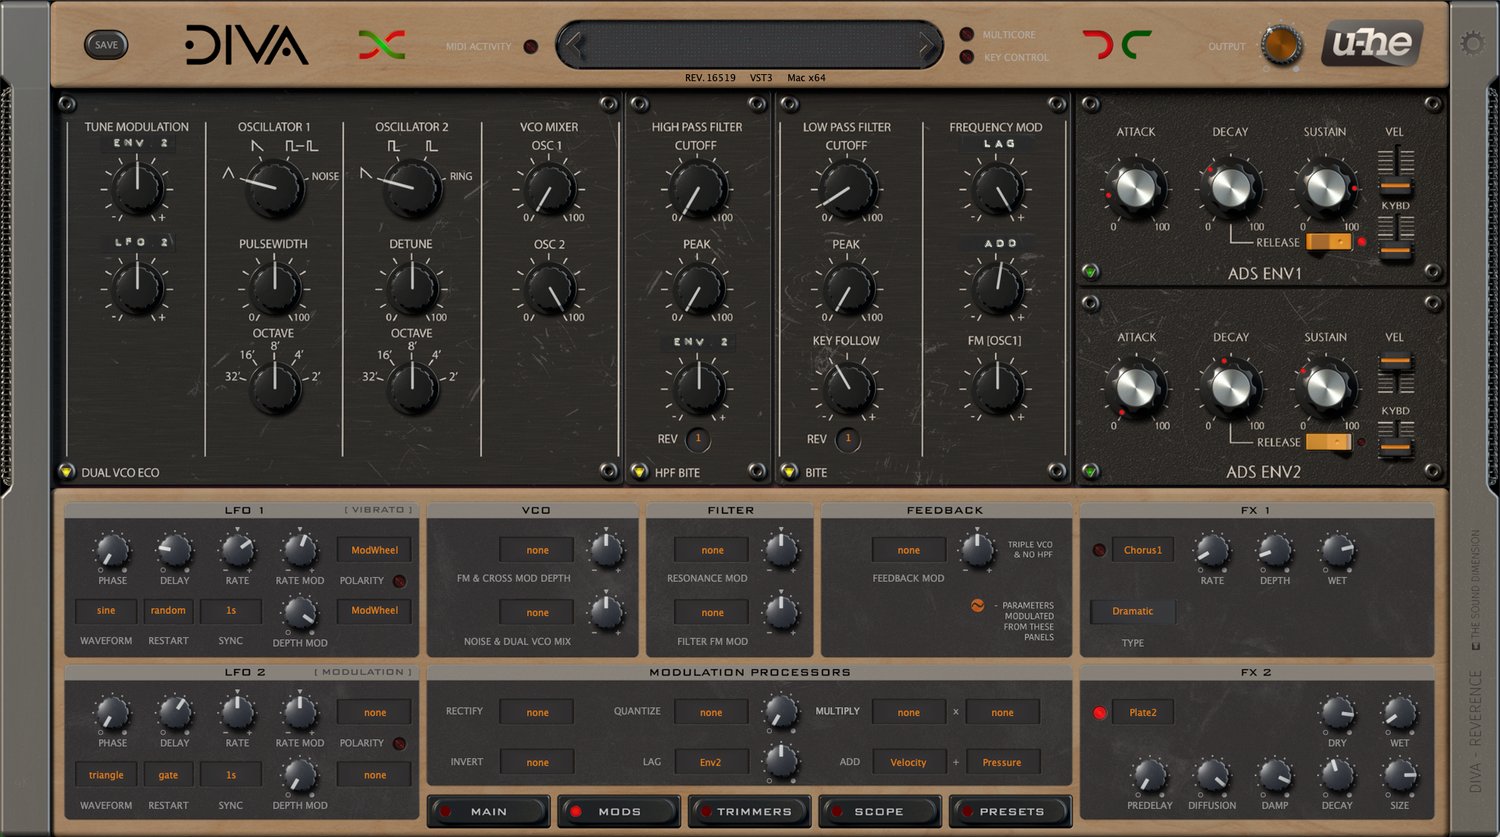Click the Oscillator 1 Pulsewidth knob

click(274, 288)
